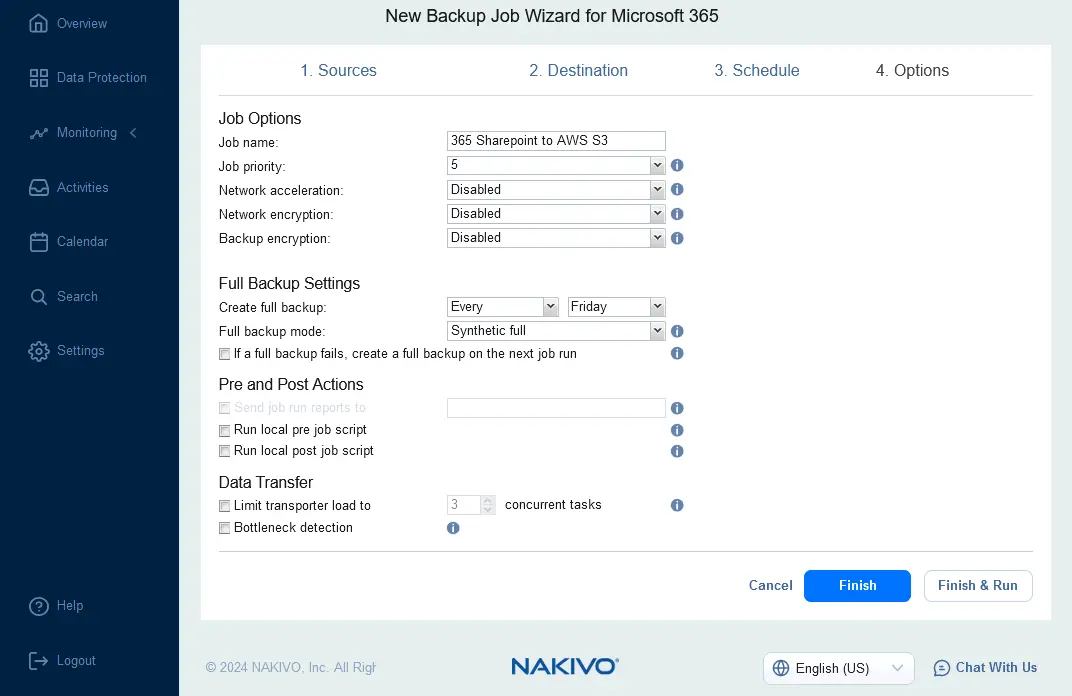Open the Overview home icon
This screenshot has height=696, width=1072.
pyautogui.click(x=38, y=23)
